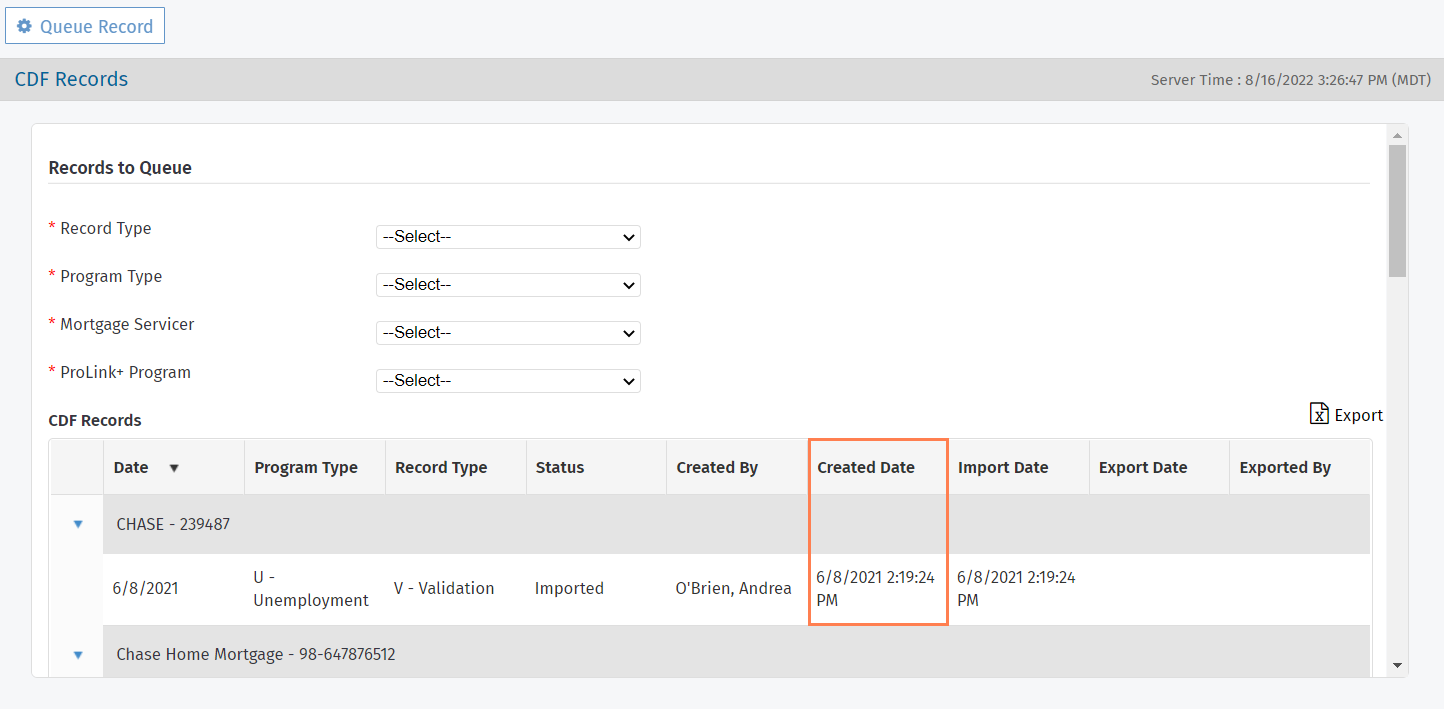Viewport: 1444px width, 709px height.
Task: Click the Date column sort arrow
Action: coord(174,468)
